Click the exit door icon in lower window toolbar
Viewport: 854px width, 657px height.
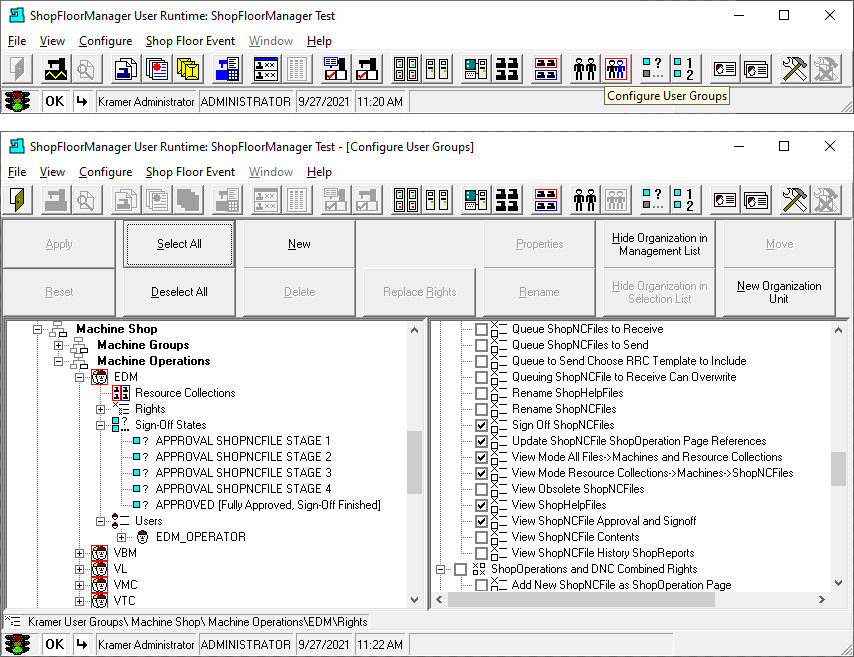pyautogui.click(x=17, y=200)
